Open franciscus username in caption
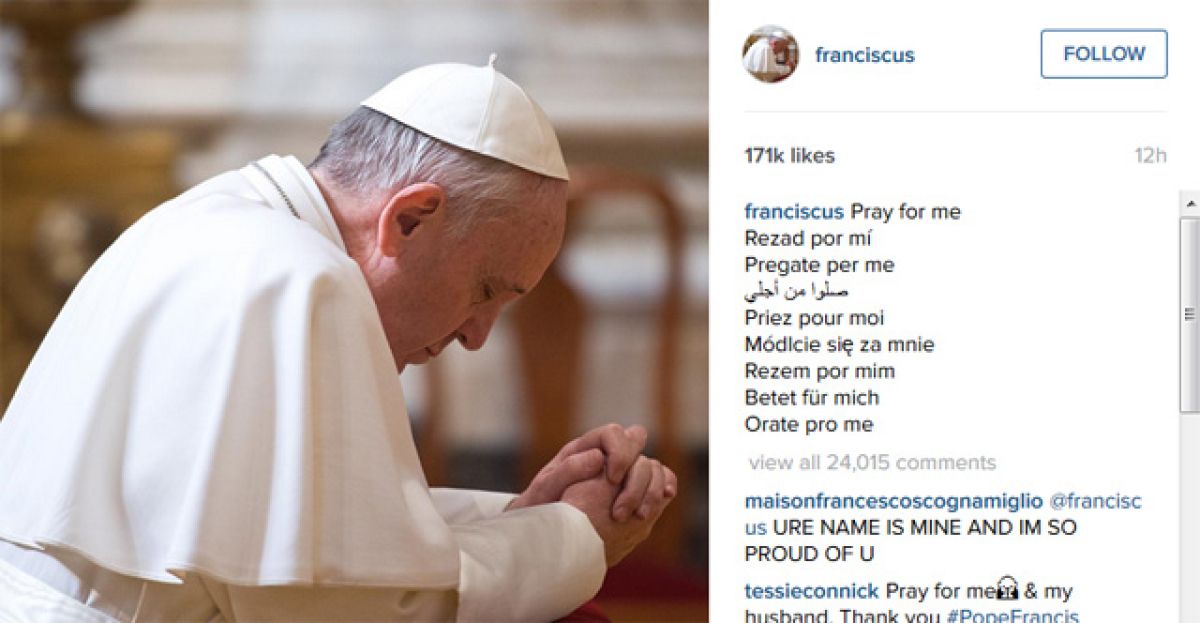This screenshot has width=1200, height=623. point(794,212)
